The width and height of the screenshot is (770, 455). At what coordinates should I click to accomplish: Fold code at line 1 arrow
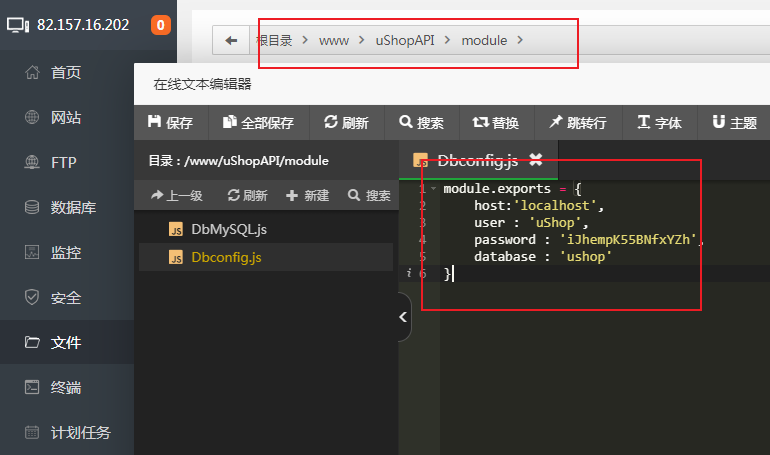point(434,188)
